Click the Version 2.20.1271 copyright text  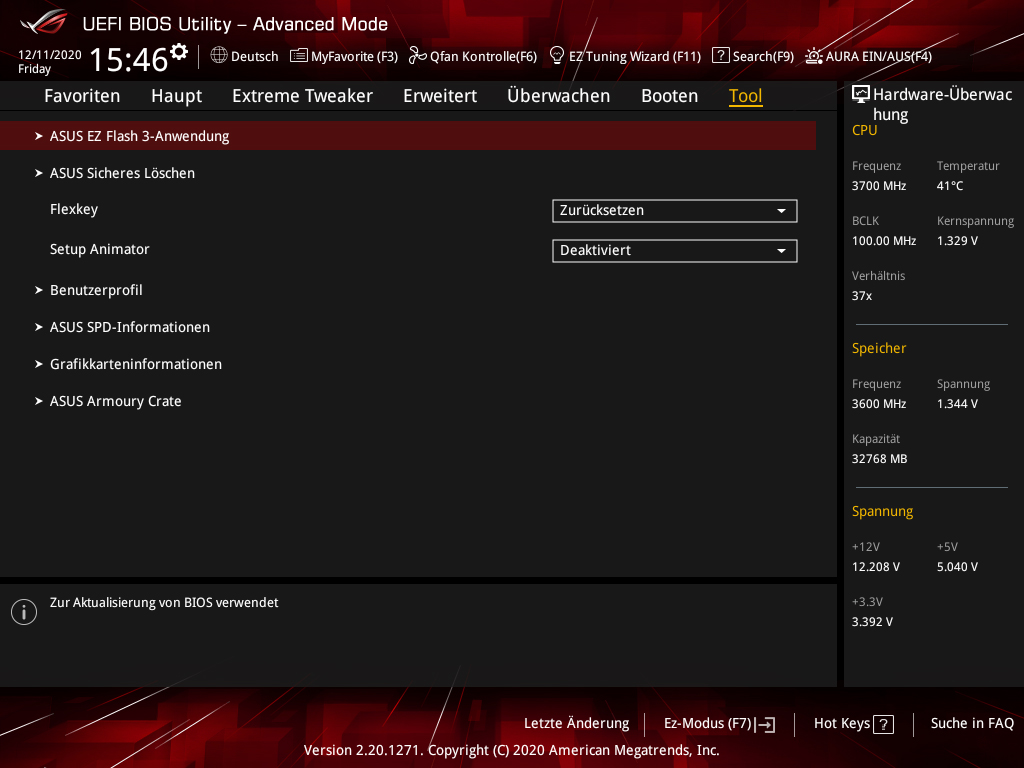[511, 750]
